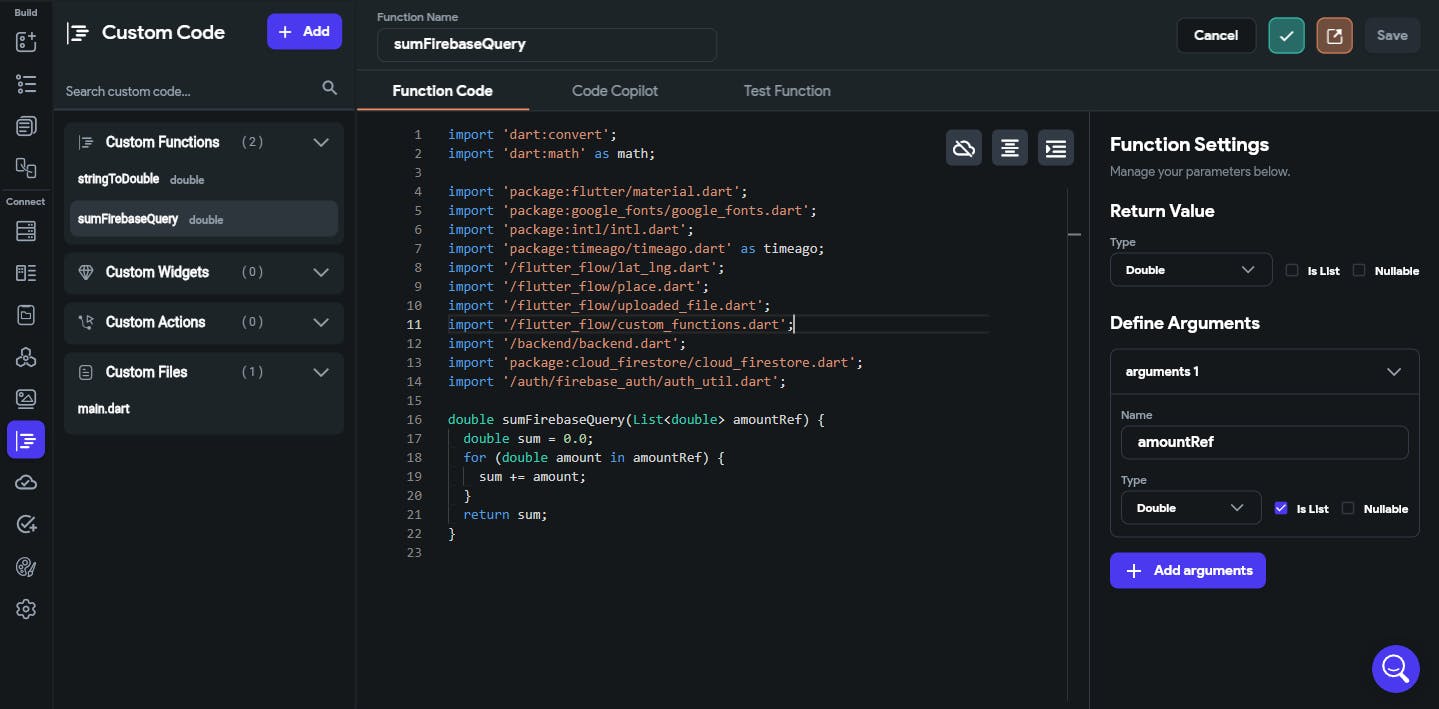
Task: Click the indent code icon in editor
Action: click(x=1055, y=148)
